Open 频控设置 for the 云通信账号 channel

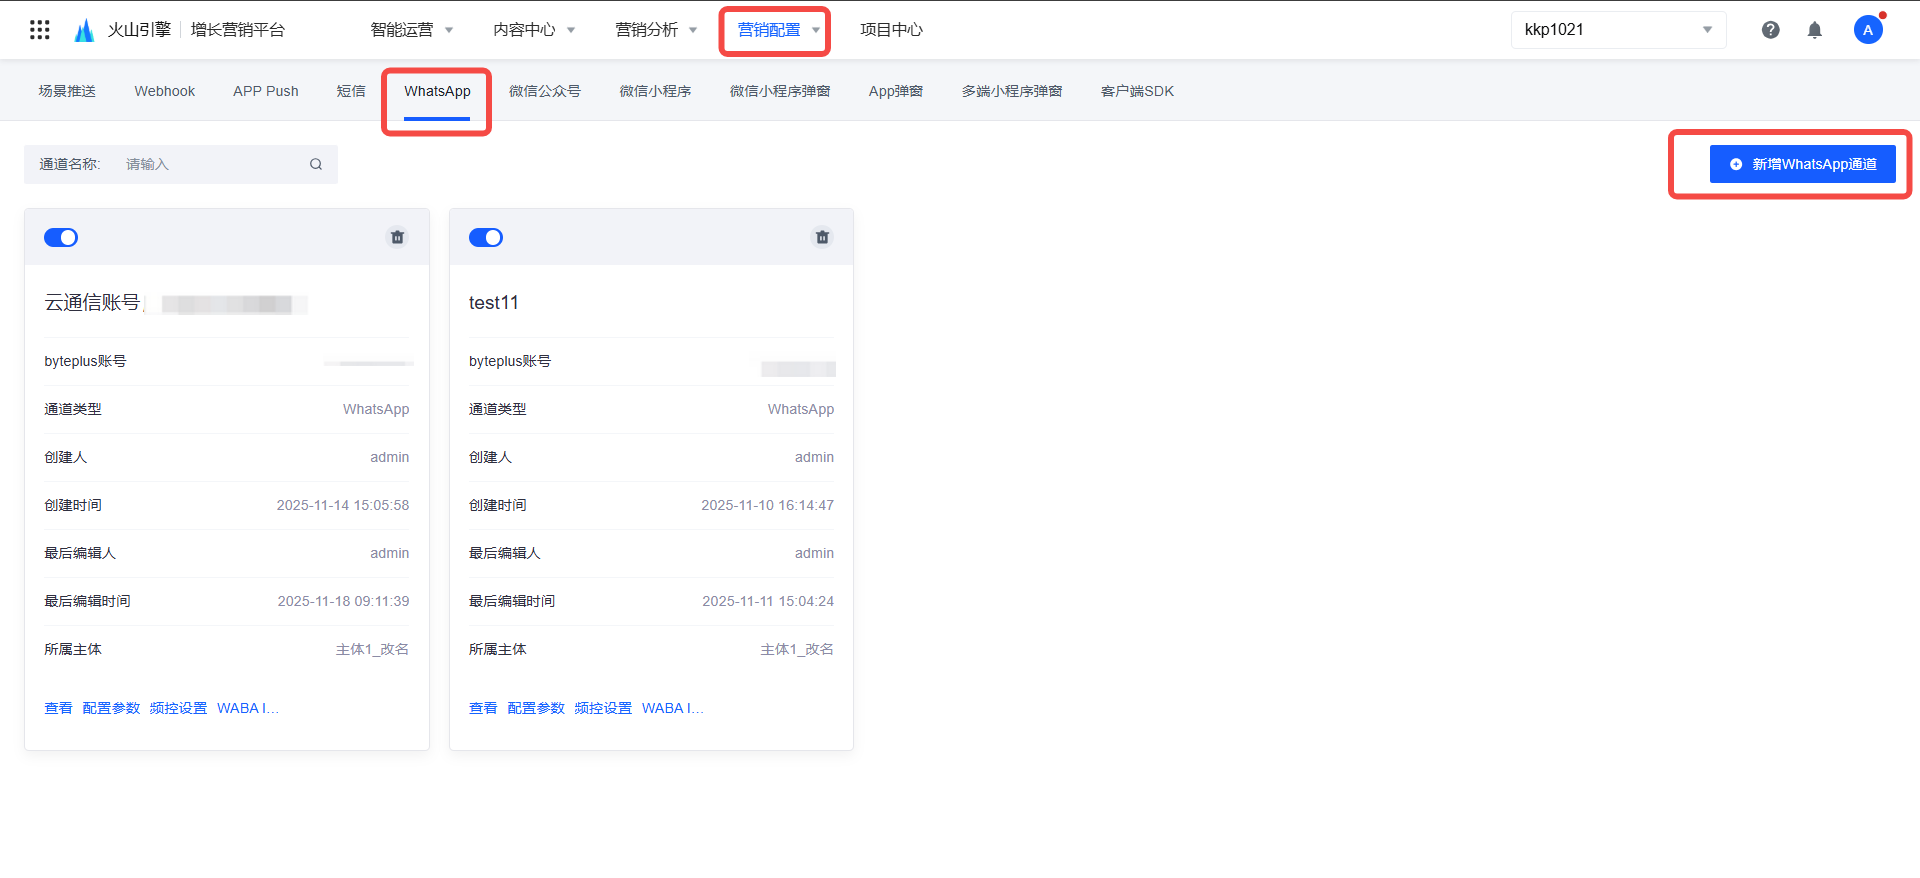coord(178,708)
